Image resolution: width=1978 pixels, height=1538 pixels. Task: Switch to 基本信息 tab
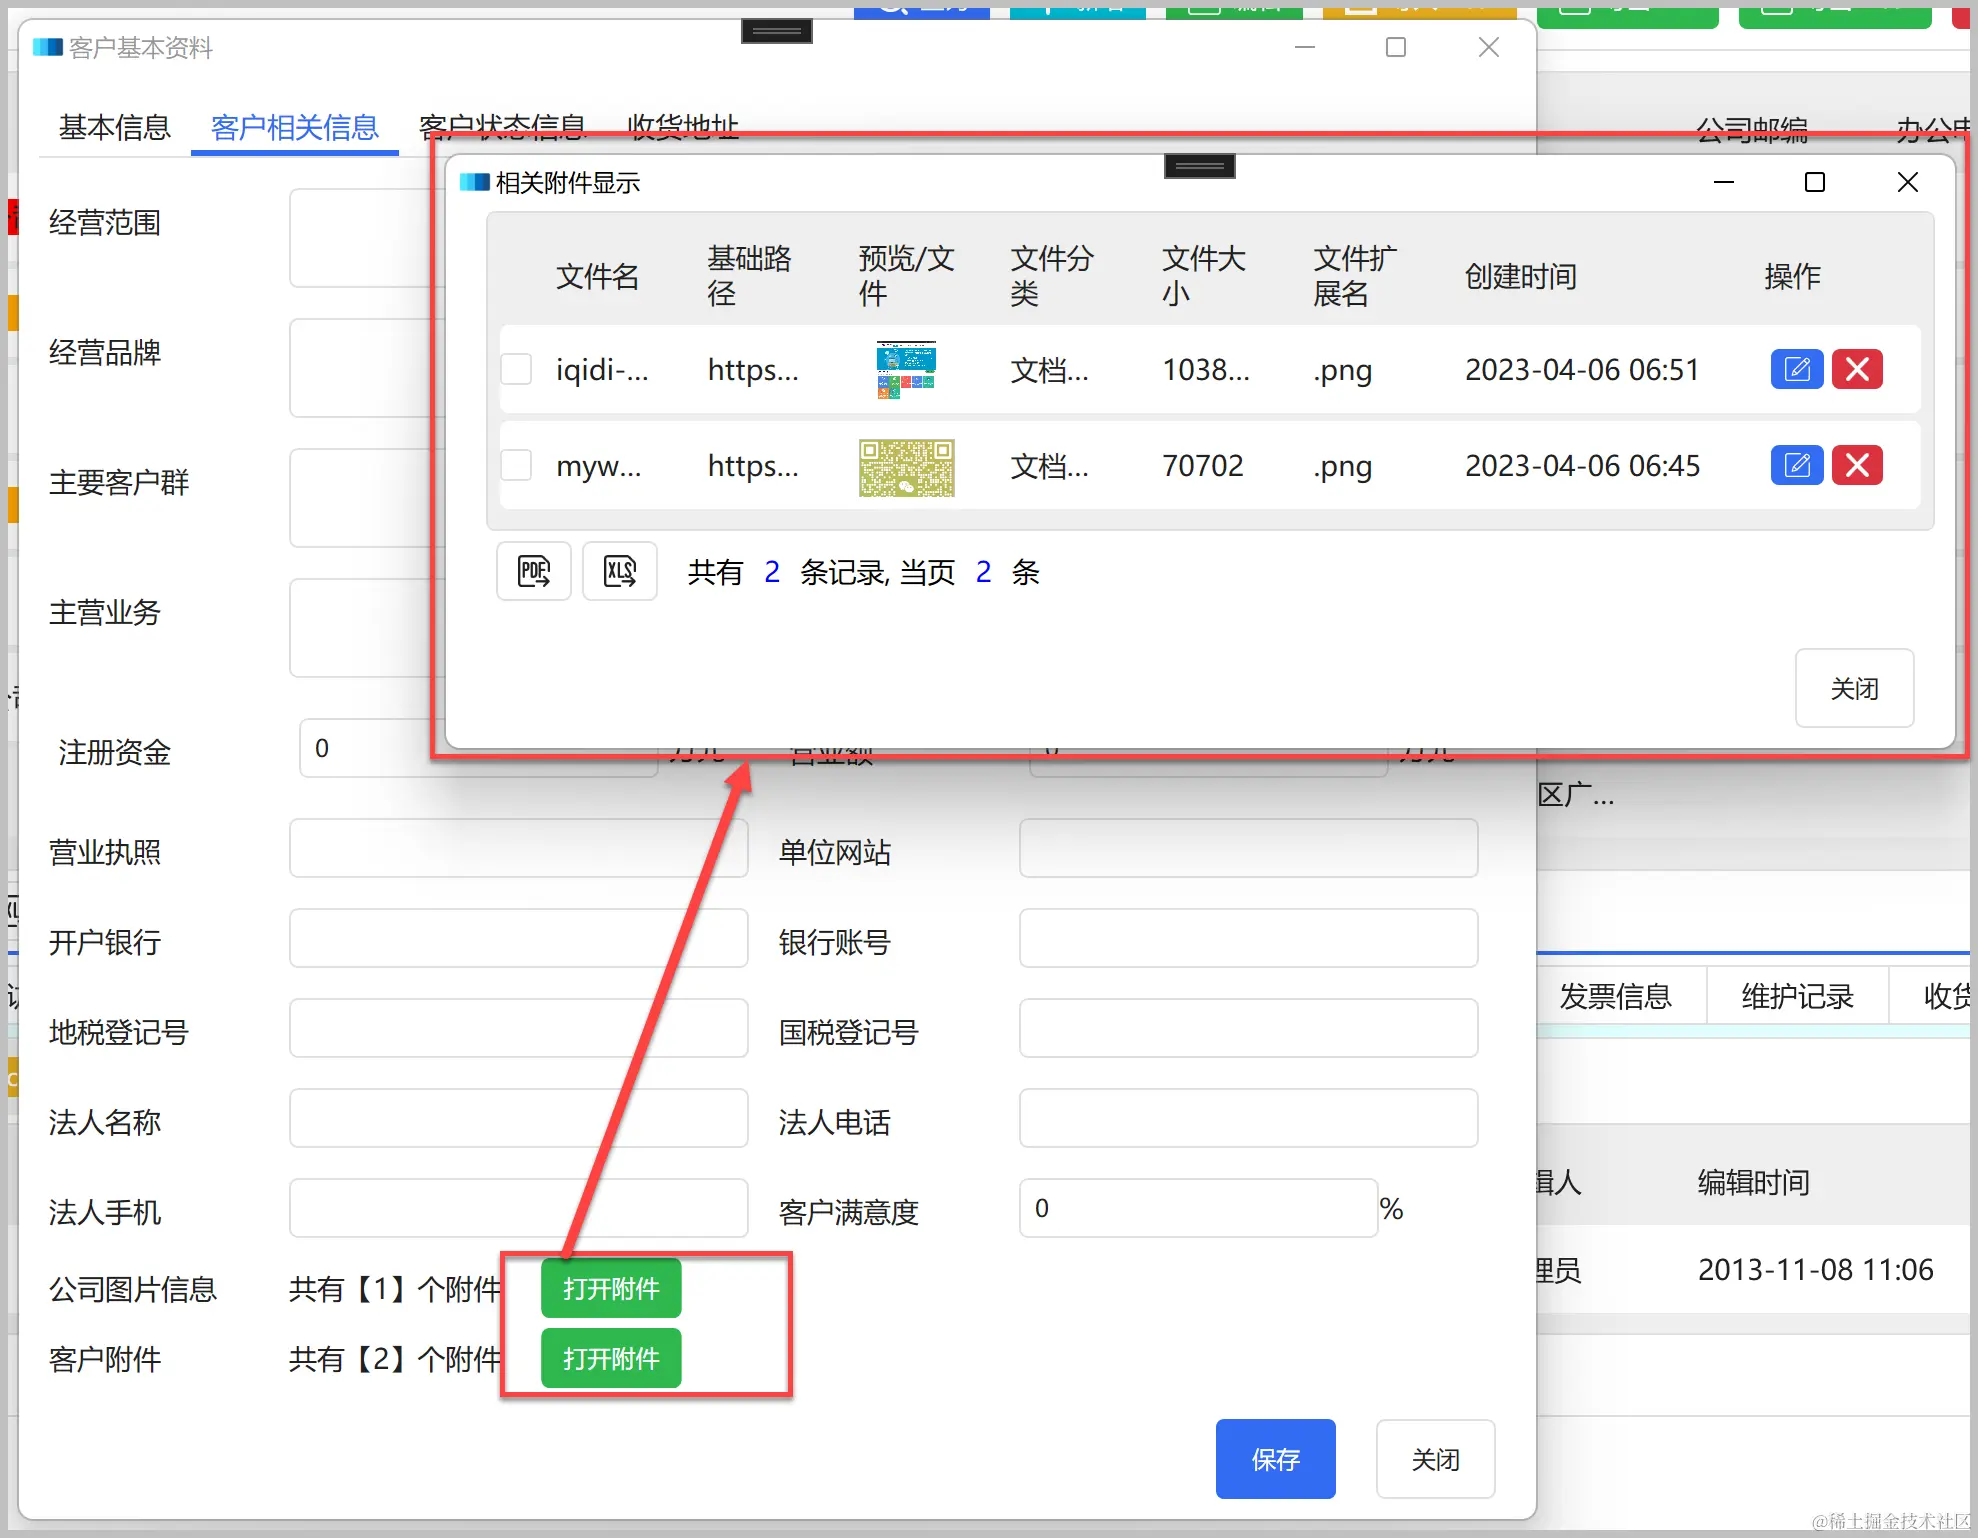coord(114,127)
